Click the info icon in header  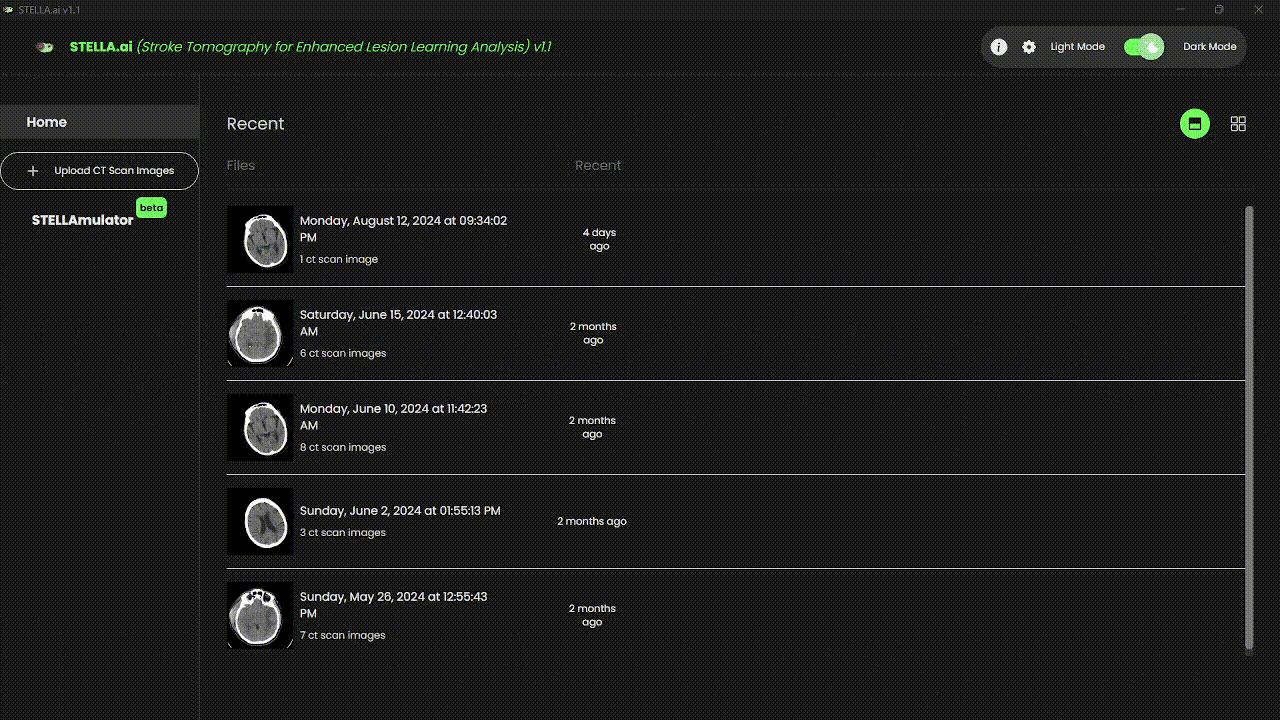998,47
